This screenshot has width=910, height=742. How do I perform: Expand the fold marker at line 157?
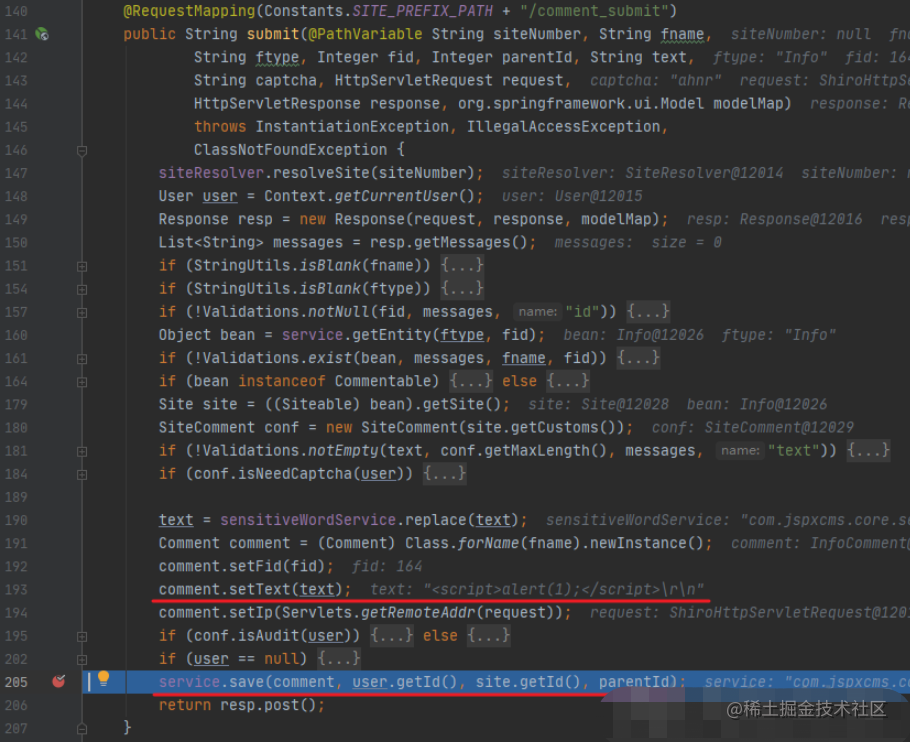pos(82,313)
